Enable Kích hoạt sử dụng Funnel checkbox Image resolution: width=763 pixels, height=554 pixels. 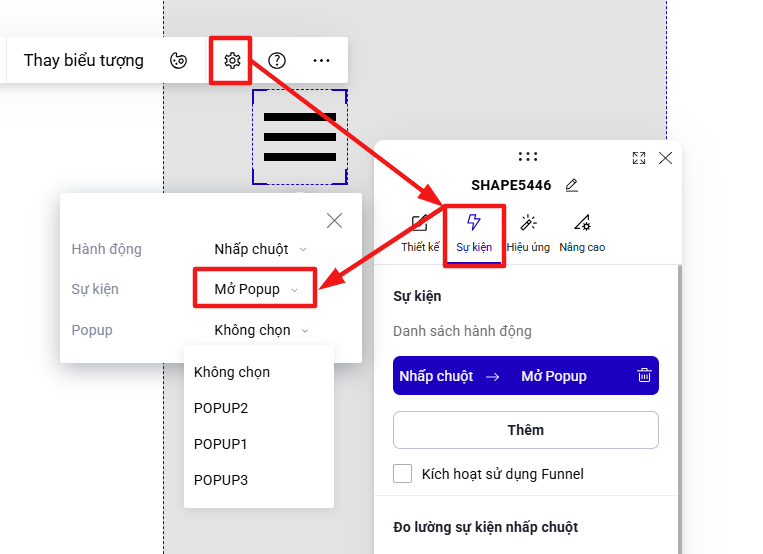[402, 473]
